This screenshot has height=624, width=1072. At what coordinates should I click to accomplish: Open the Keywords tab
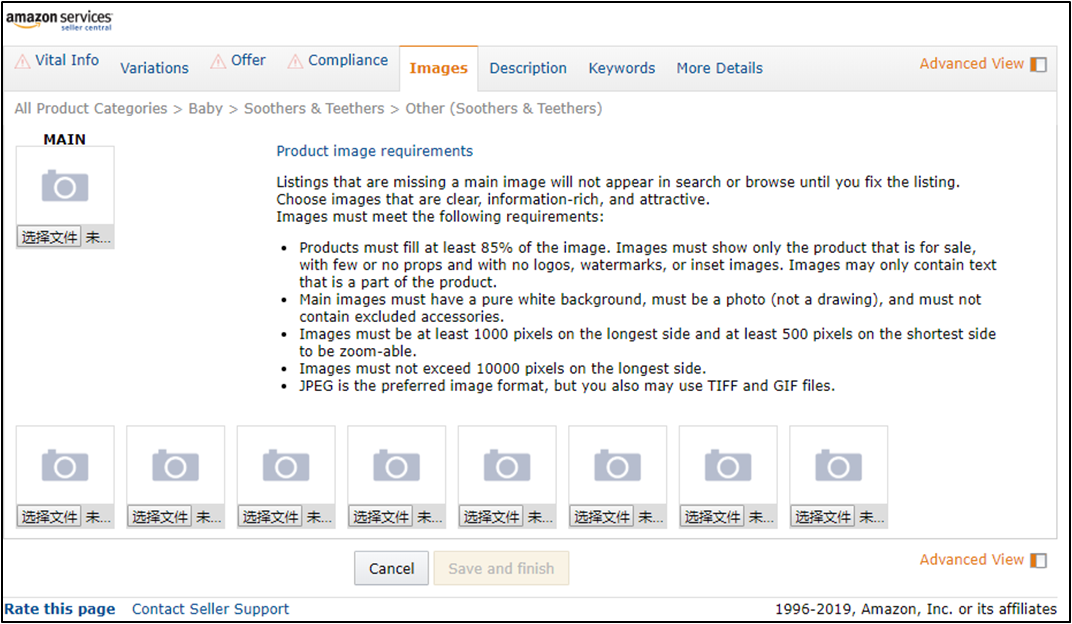622,68
